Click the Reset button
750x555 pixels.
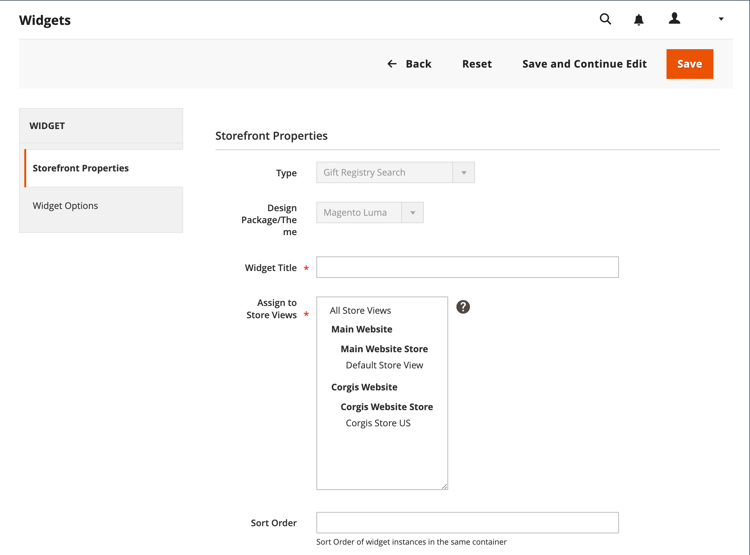tap(477, 64)
